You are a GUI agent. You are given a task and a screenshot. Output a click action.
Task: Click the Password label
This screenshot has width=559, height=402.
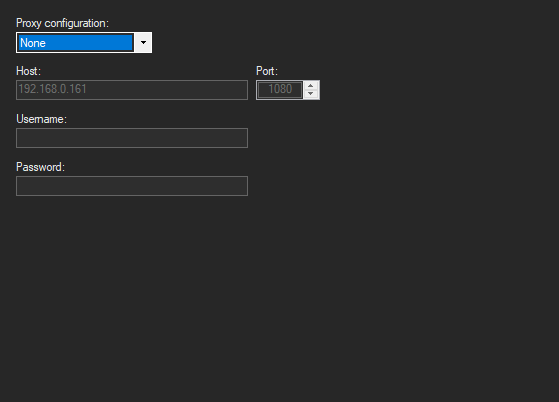[x=40, y=167]
